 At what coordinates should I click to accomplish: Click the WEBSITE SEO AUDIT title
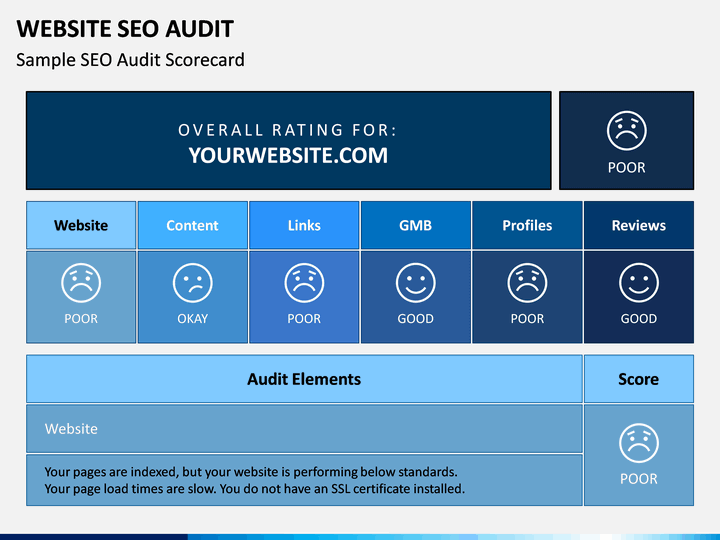point(125,28)
